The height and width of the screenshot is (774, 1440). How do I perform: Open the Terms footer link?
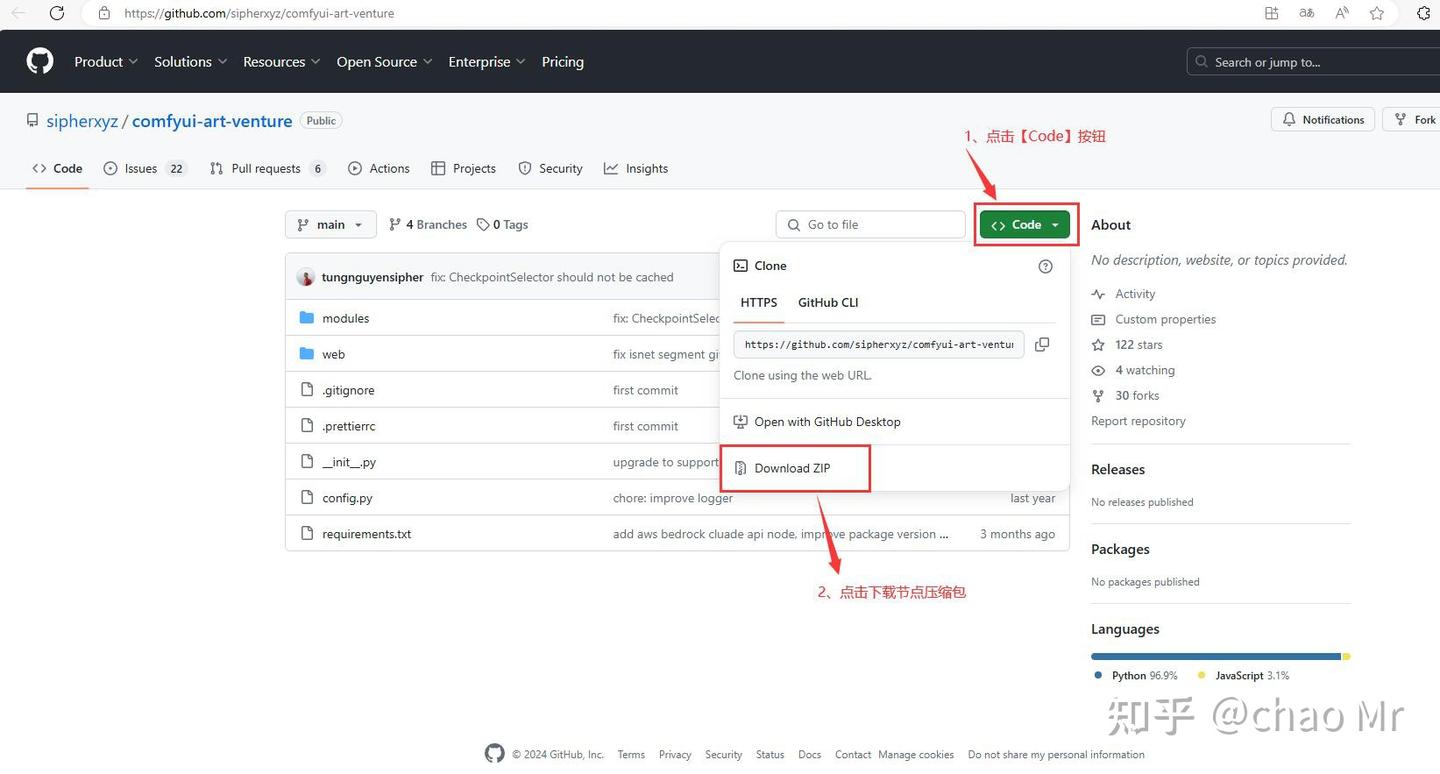(x=631, y=755)
